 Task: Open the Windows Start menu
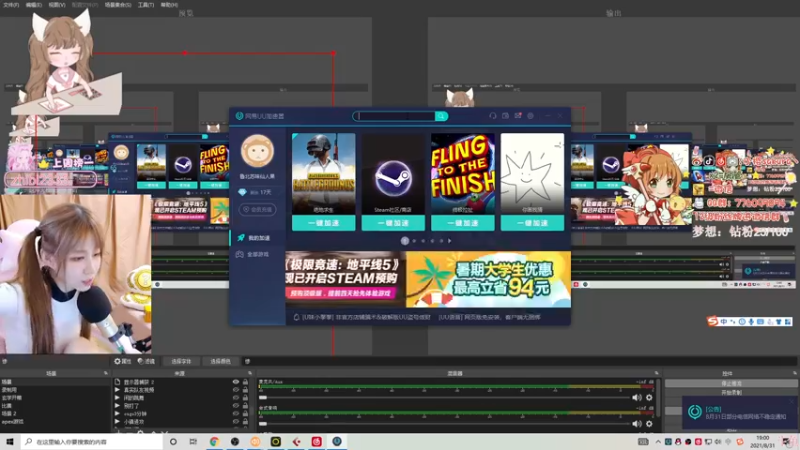click(10, 441)
